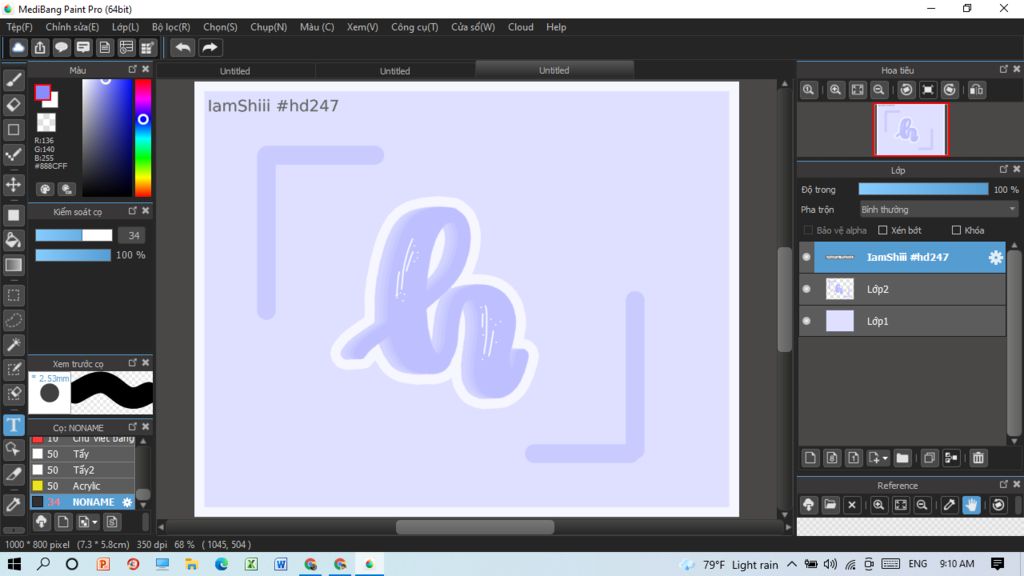Create a new layer in Layer panel

point(810,458)
